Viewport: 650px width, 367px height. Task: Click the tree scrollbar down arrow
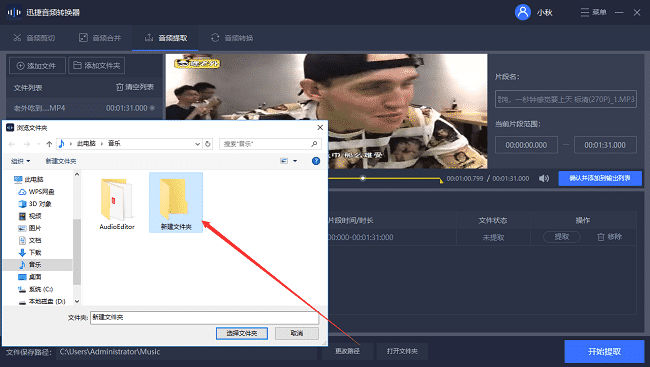point(77,301)
